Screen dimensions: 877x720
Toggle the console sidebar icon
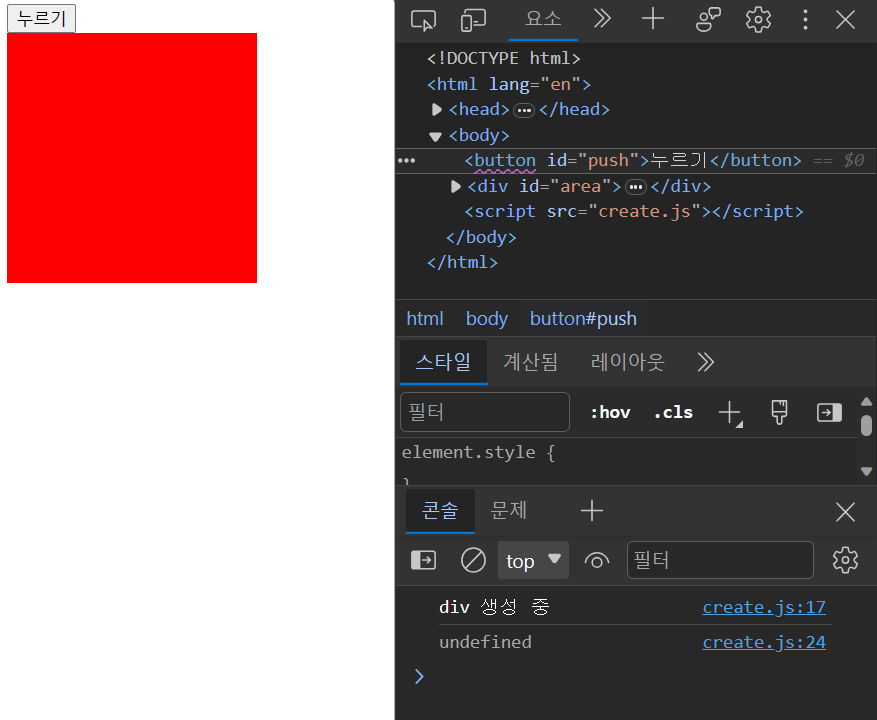[x=423, y=560]
